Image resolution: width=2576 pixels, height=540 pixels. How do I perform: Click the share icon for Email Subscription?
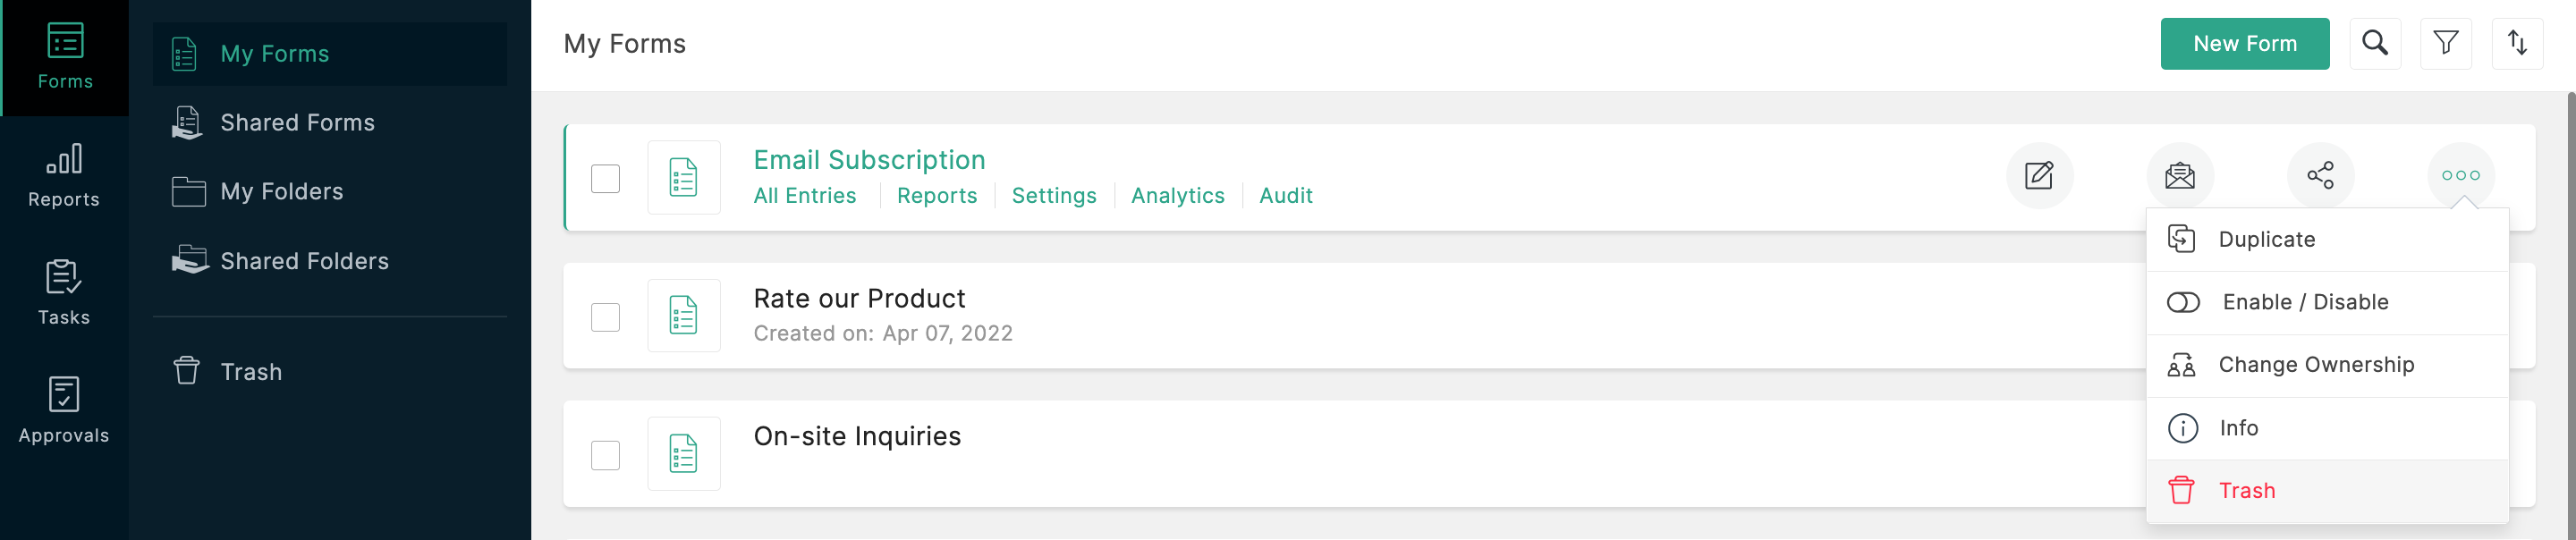point(2320,176)
